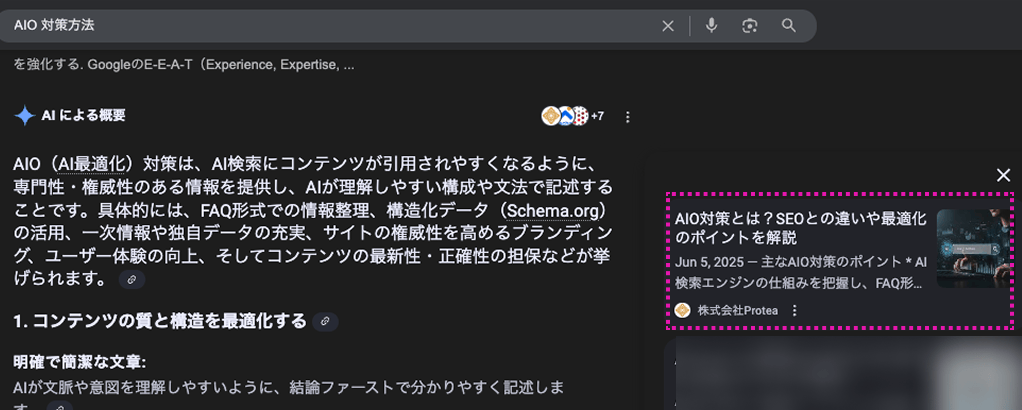Click the magnifying glass search button
Image resolution: width=1022 pixels, height=410 pixels.
[789, 26]
